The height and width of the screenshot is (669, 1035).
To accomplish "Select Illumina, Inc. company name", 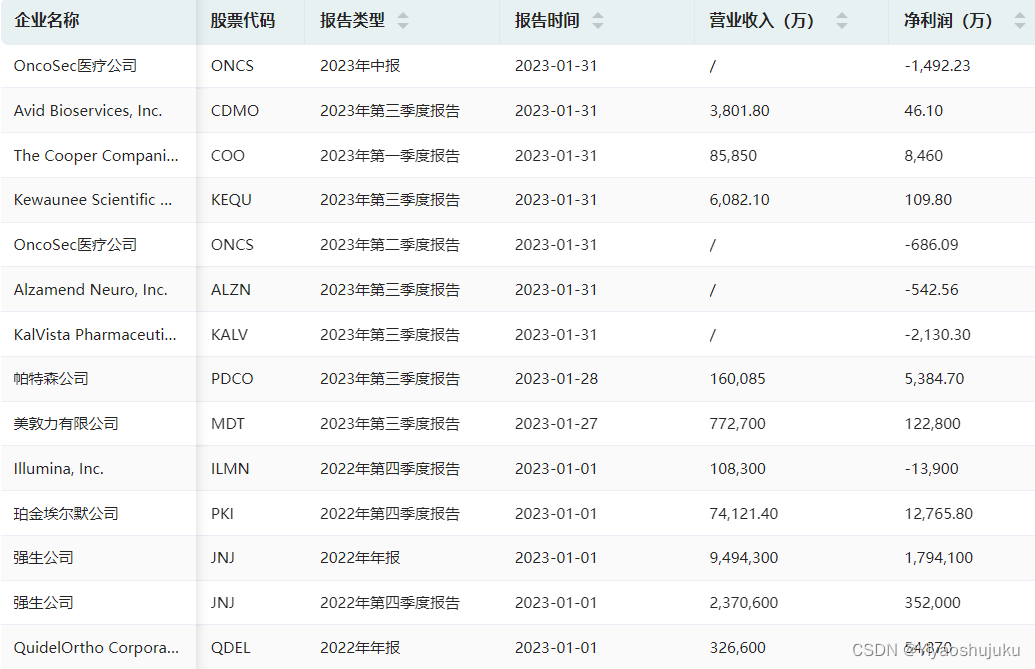I will pos(59,468).
